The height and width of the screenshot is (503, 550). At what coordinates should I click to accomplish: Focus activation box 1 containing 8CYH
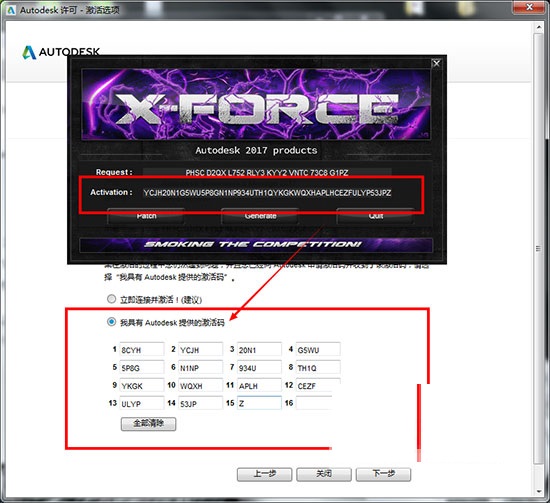click(x=142, y=349)
